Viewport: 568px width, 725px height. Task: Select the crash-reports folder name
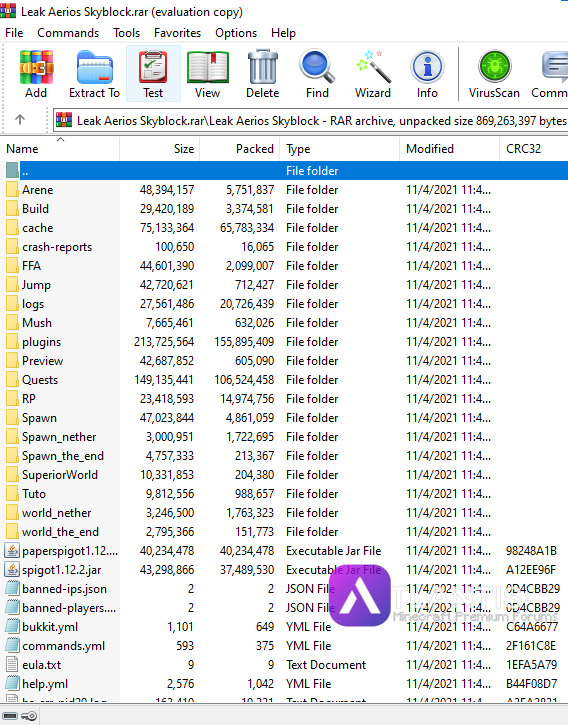[57, 247]
